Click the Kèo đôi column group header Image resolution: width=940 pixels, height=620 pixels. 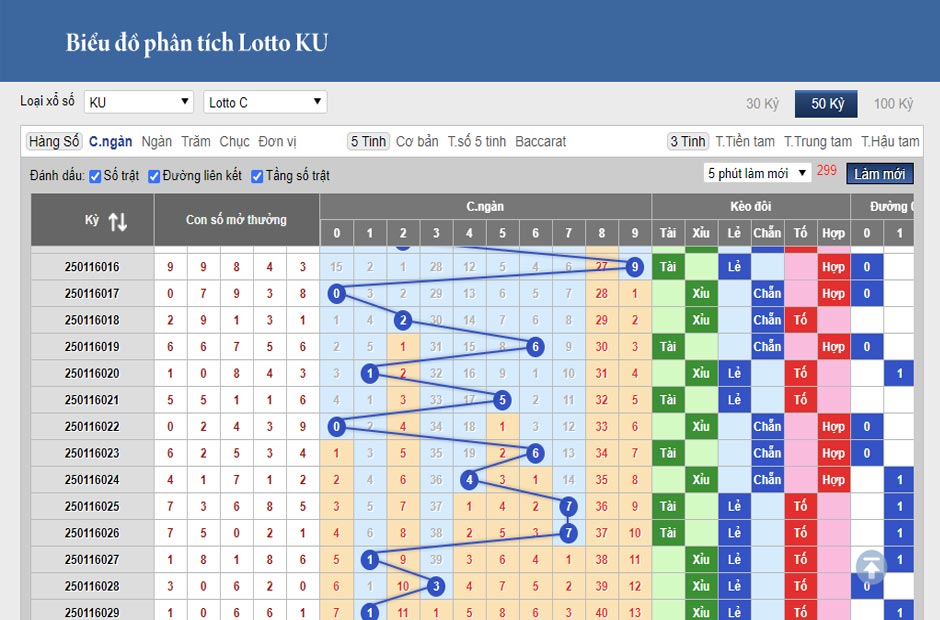click(x=751, y=206)
